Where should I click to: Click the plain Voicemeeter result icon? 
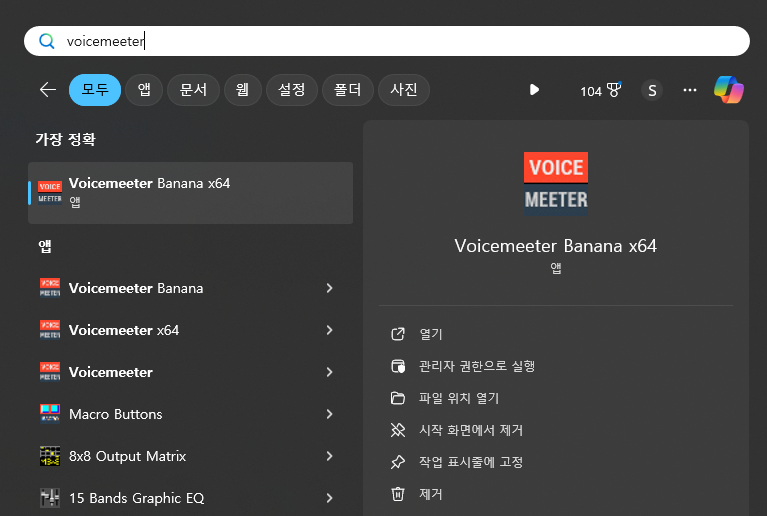50,372
